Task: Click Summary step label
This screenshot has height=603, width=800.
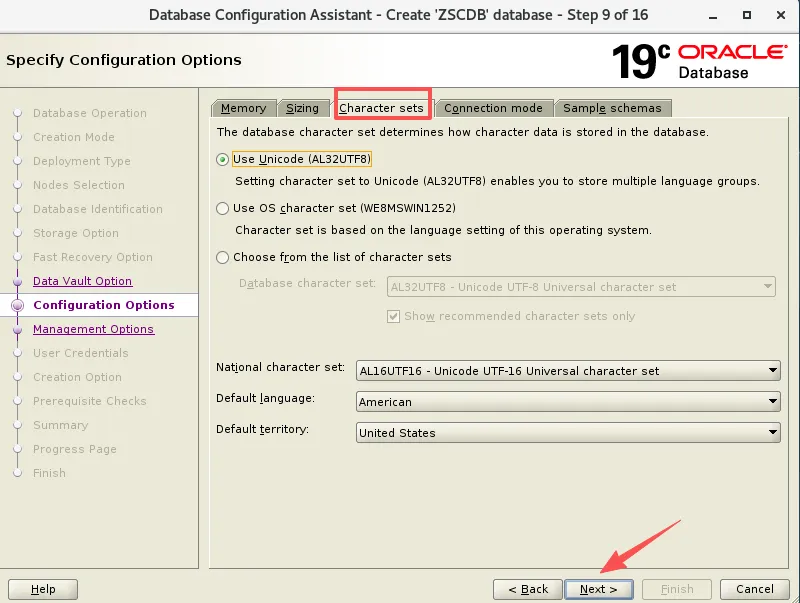Action: [61, 425]
